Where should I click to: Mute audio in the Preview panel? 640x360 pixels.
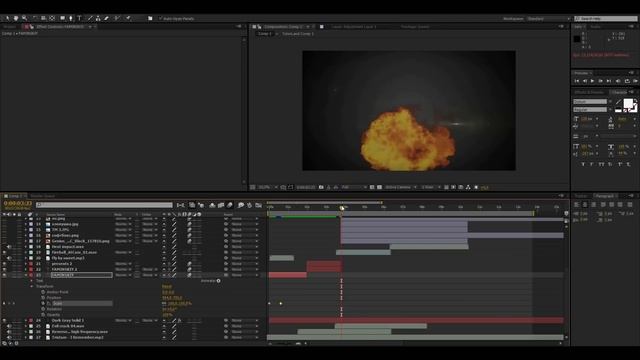(618, 81)
